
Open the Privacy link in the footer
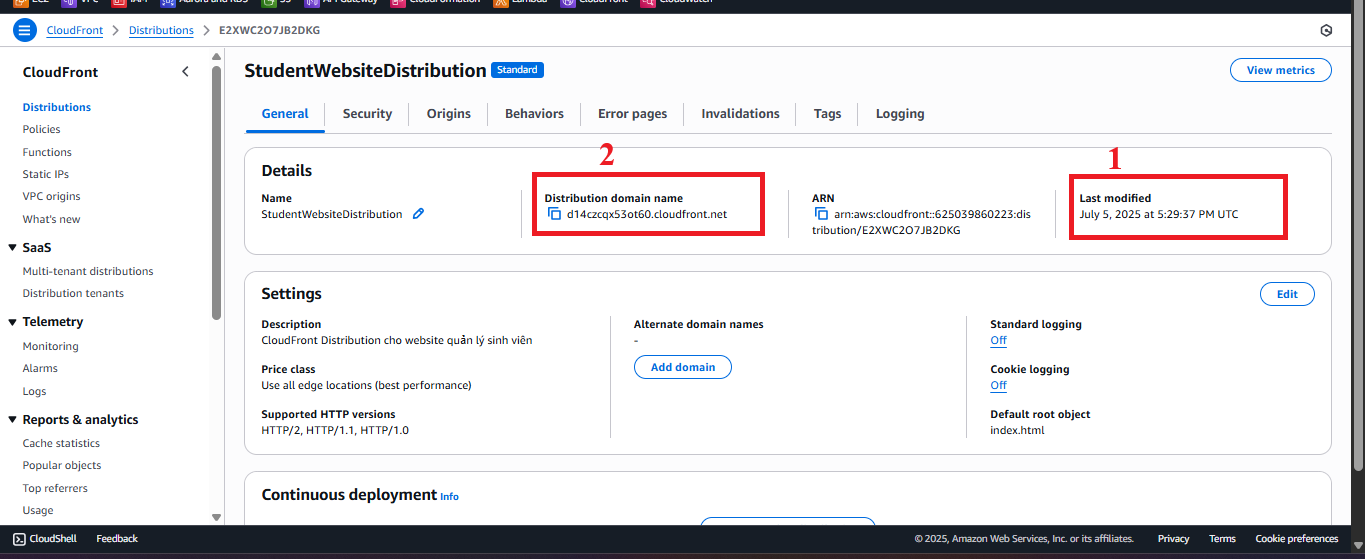point(1173,538)
